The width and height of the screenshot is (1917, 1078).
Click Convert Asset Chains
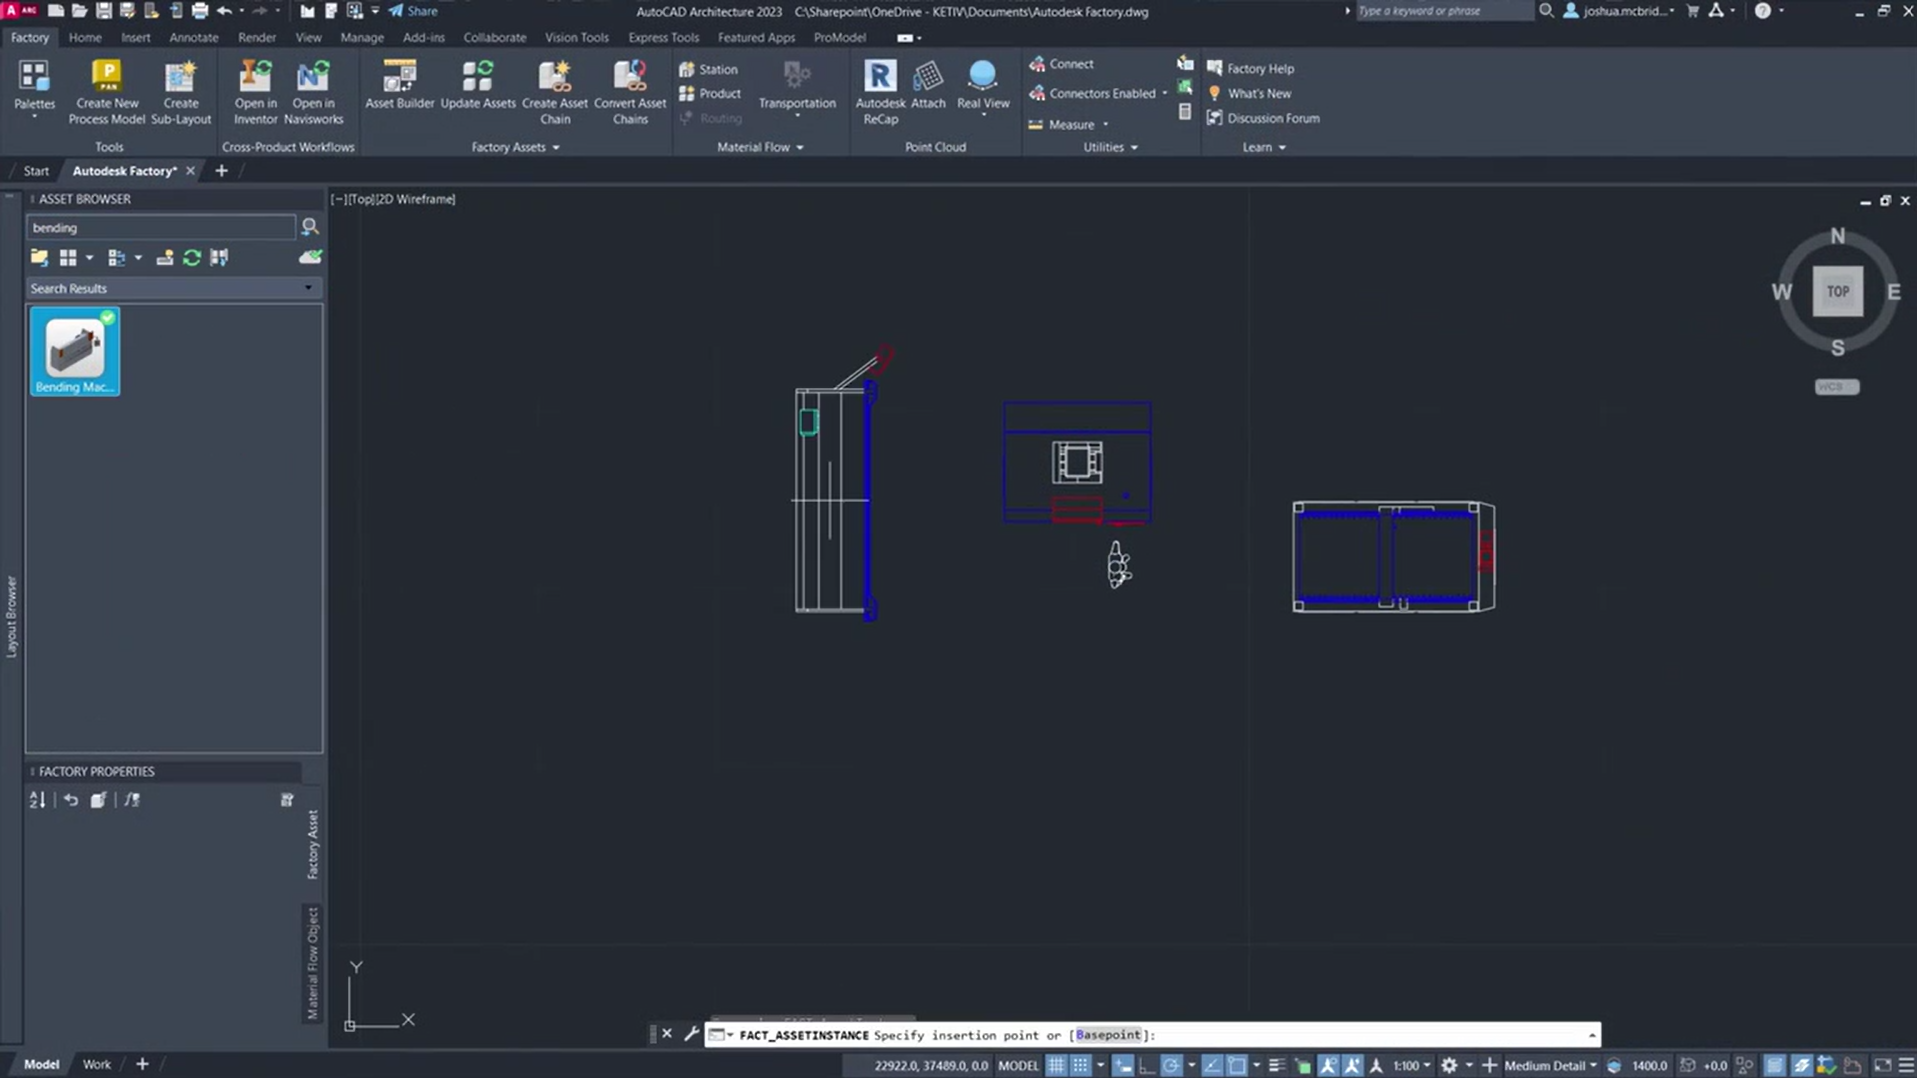point(630,92)
